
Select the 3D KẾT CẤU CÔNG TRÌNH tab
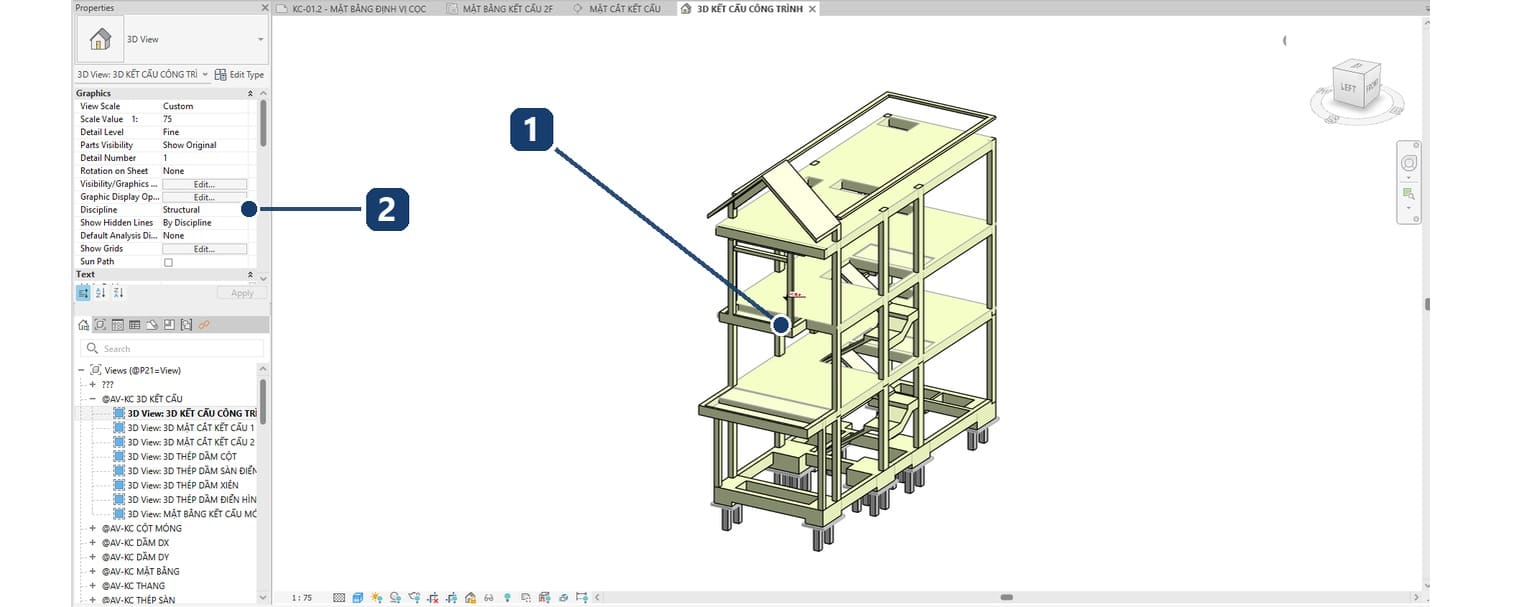[749, 9]
